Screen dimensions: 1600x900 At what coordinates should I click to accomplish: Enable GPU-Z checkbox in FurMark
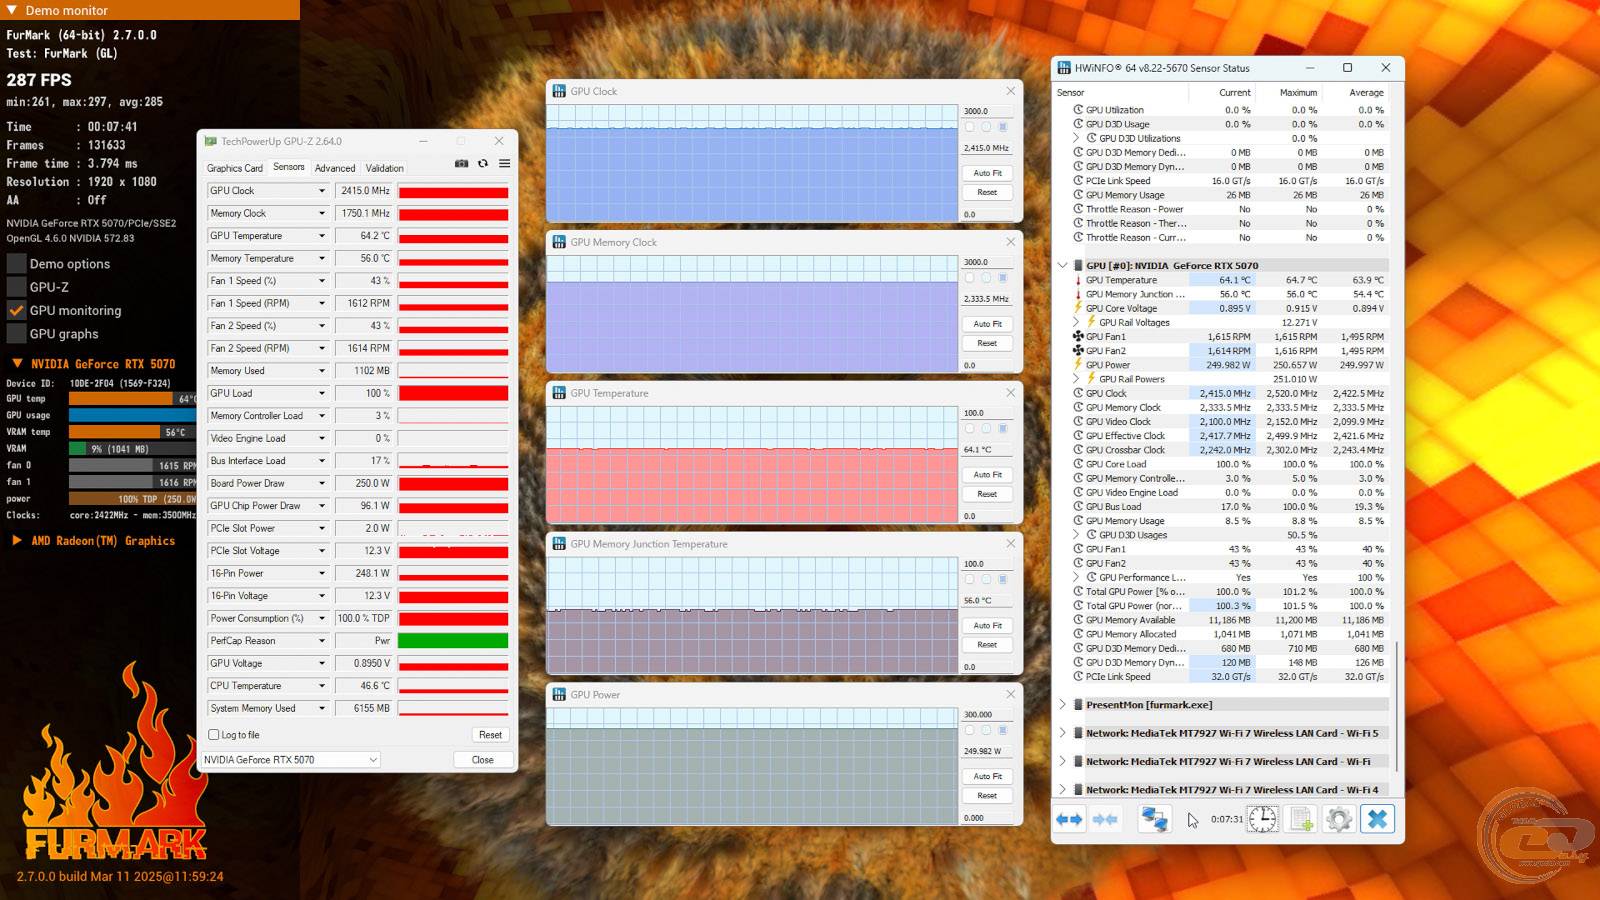(x=16, y=287)
